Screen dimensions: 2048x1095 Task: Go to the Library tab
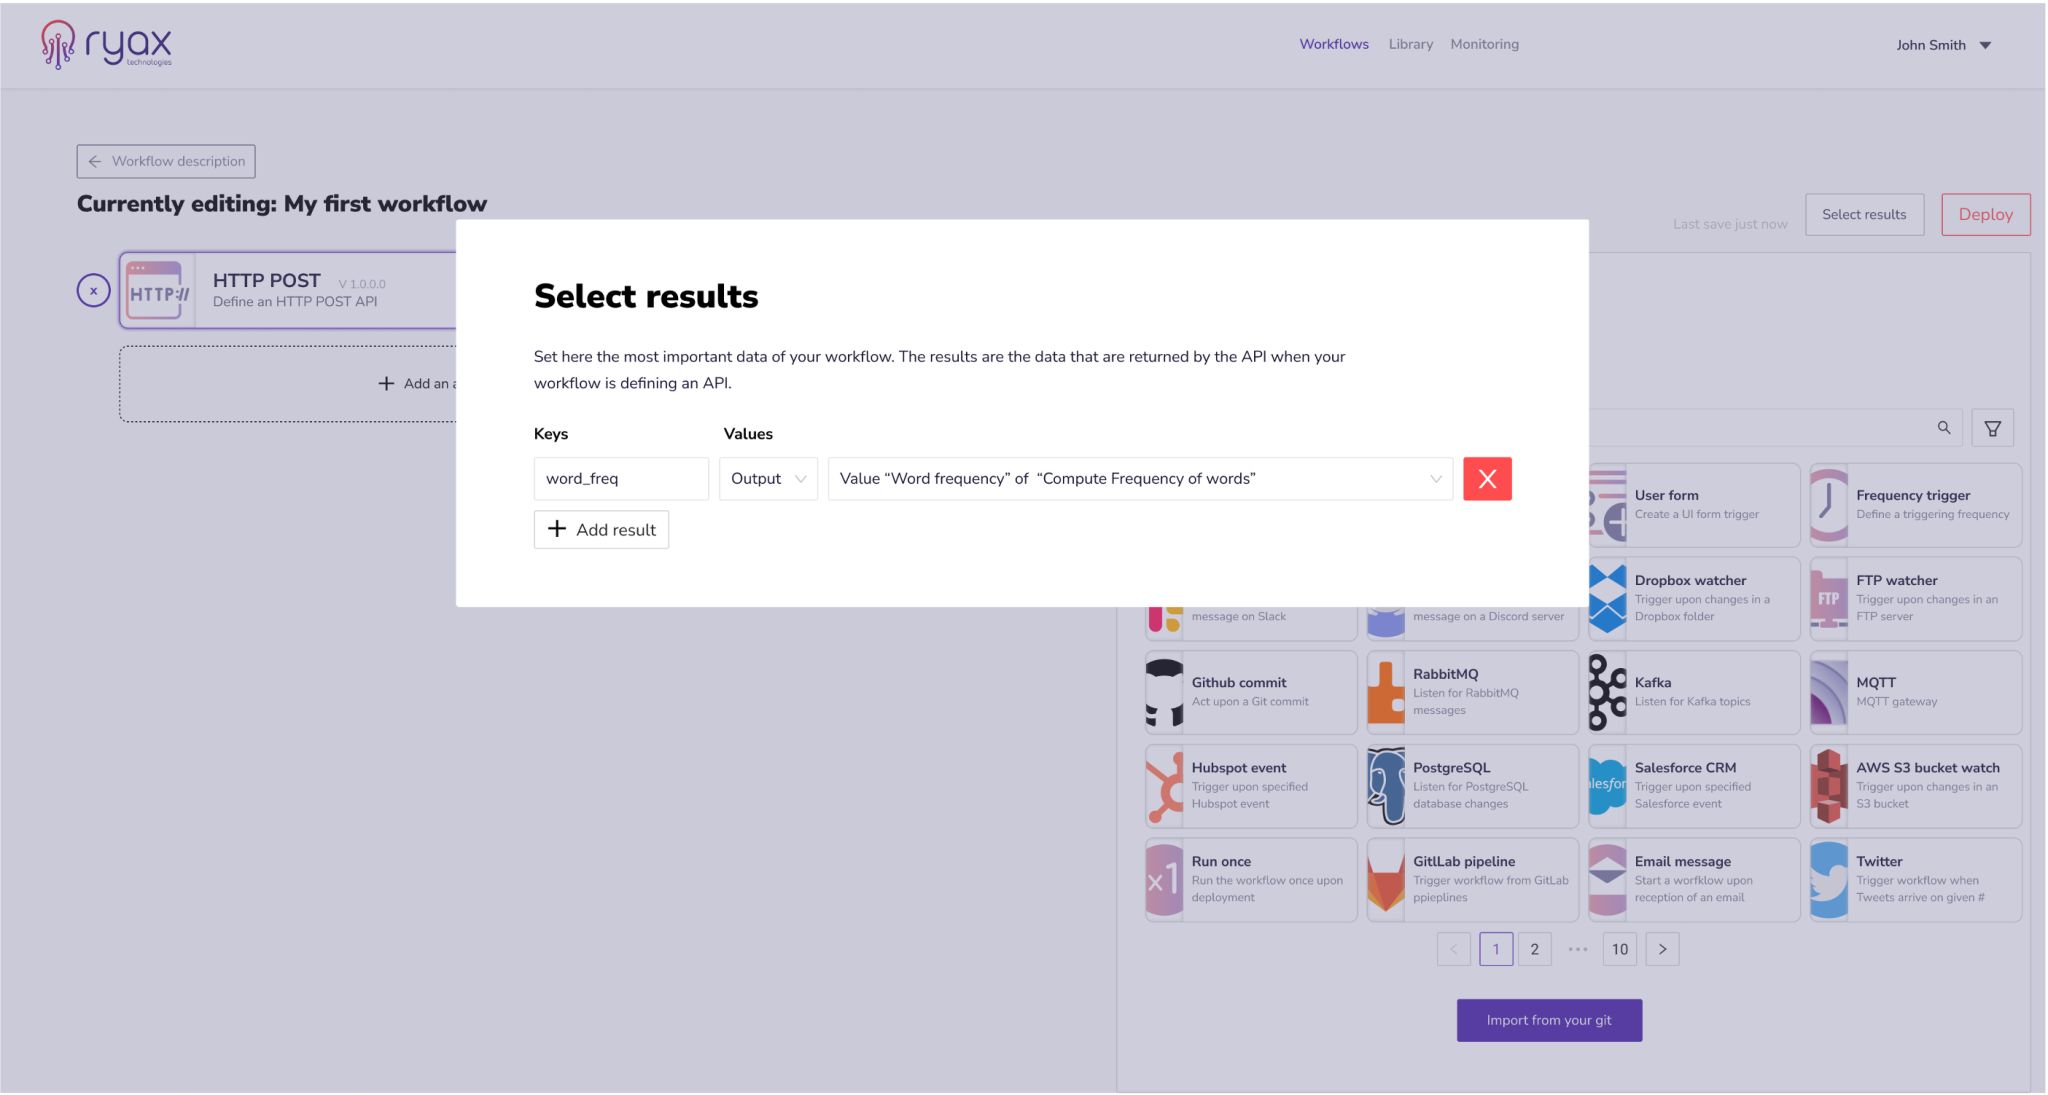click(1410, 44)
